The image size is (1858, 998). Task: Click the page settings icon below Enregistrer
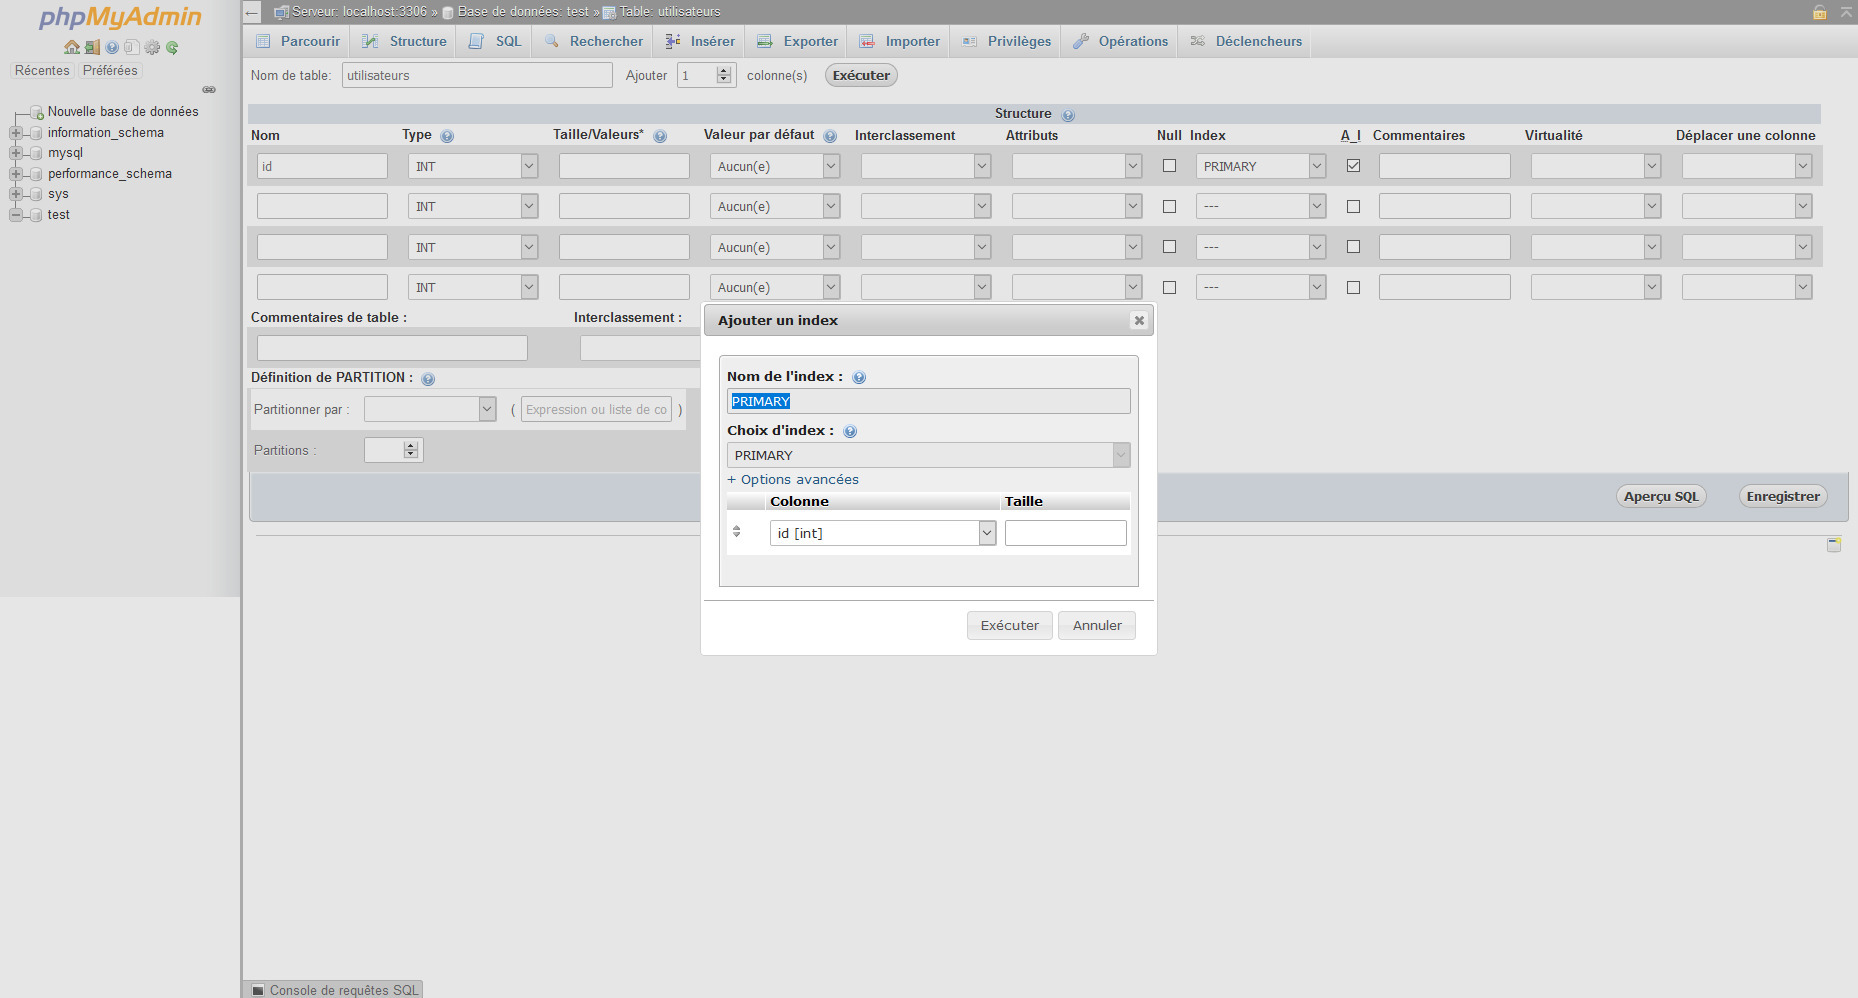[1834, 544]
